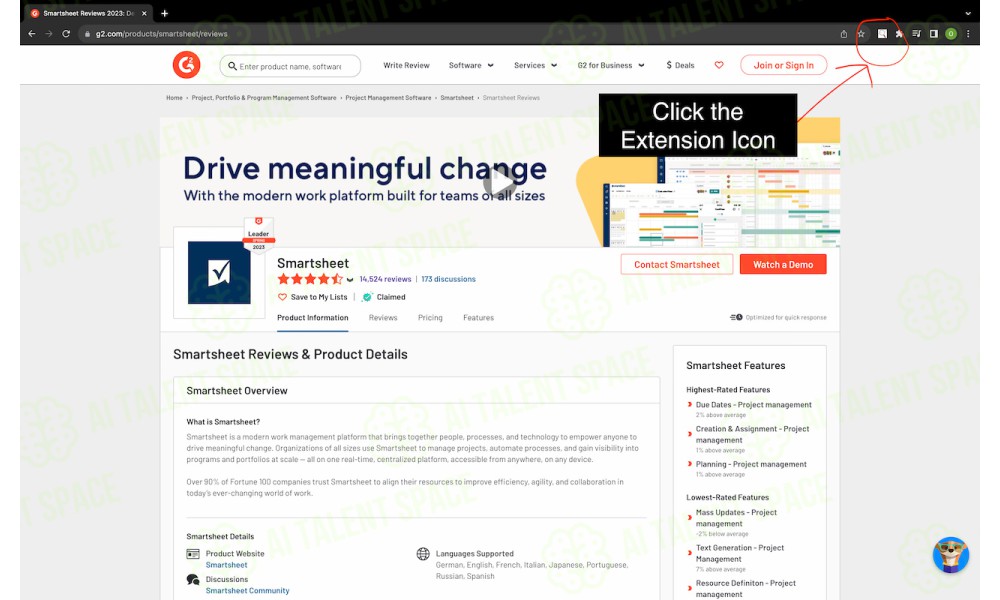Reload the page with the refresh icon
1000x600 pixels.
66,34
